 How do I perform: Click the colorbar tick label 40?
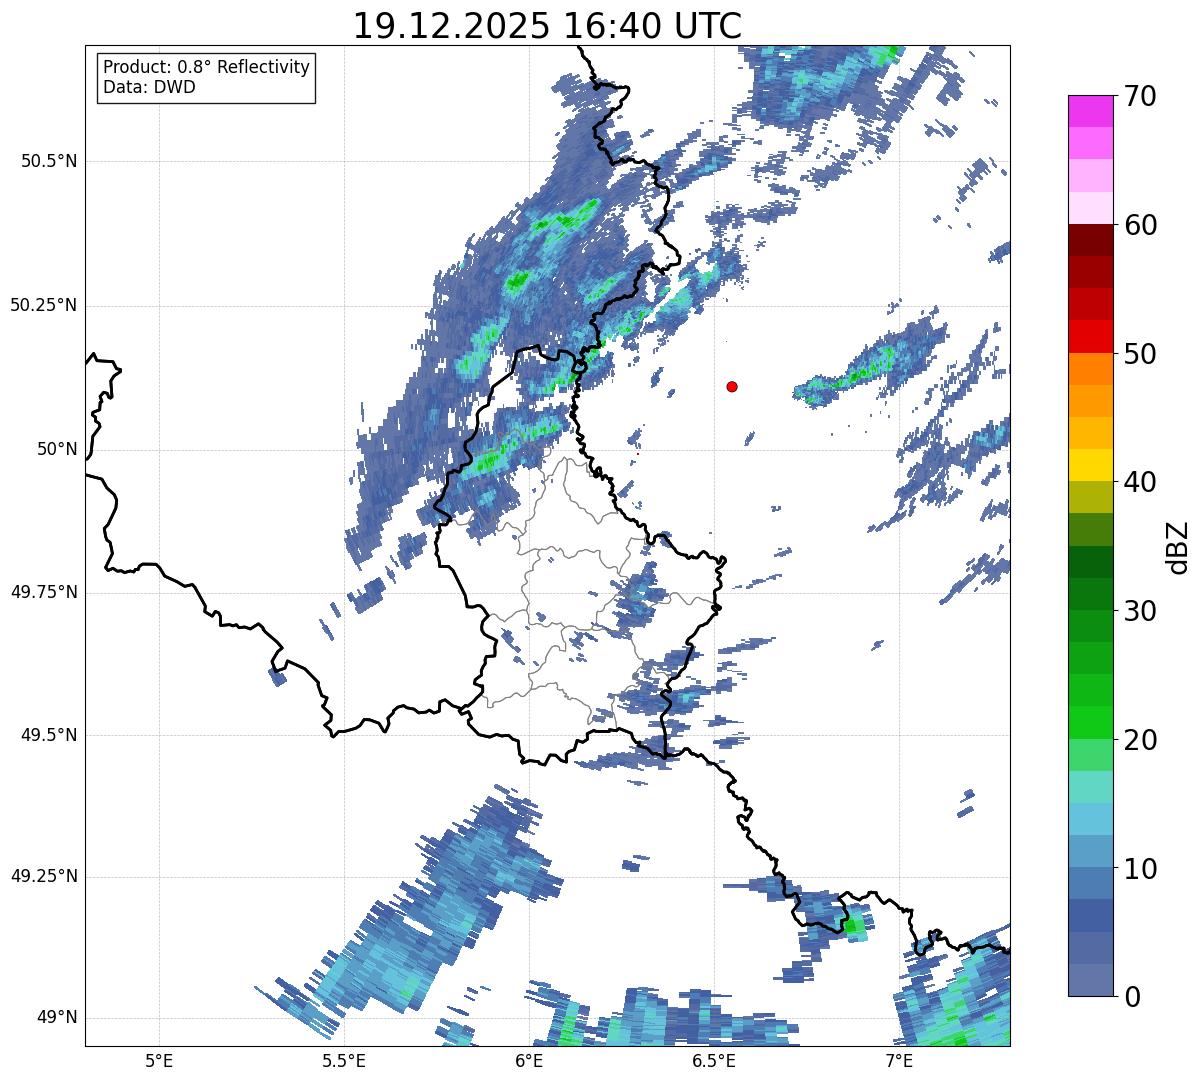pyautogui.click(x=1140, y=482)
